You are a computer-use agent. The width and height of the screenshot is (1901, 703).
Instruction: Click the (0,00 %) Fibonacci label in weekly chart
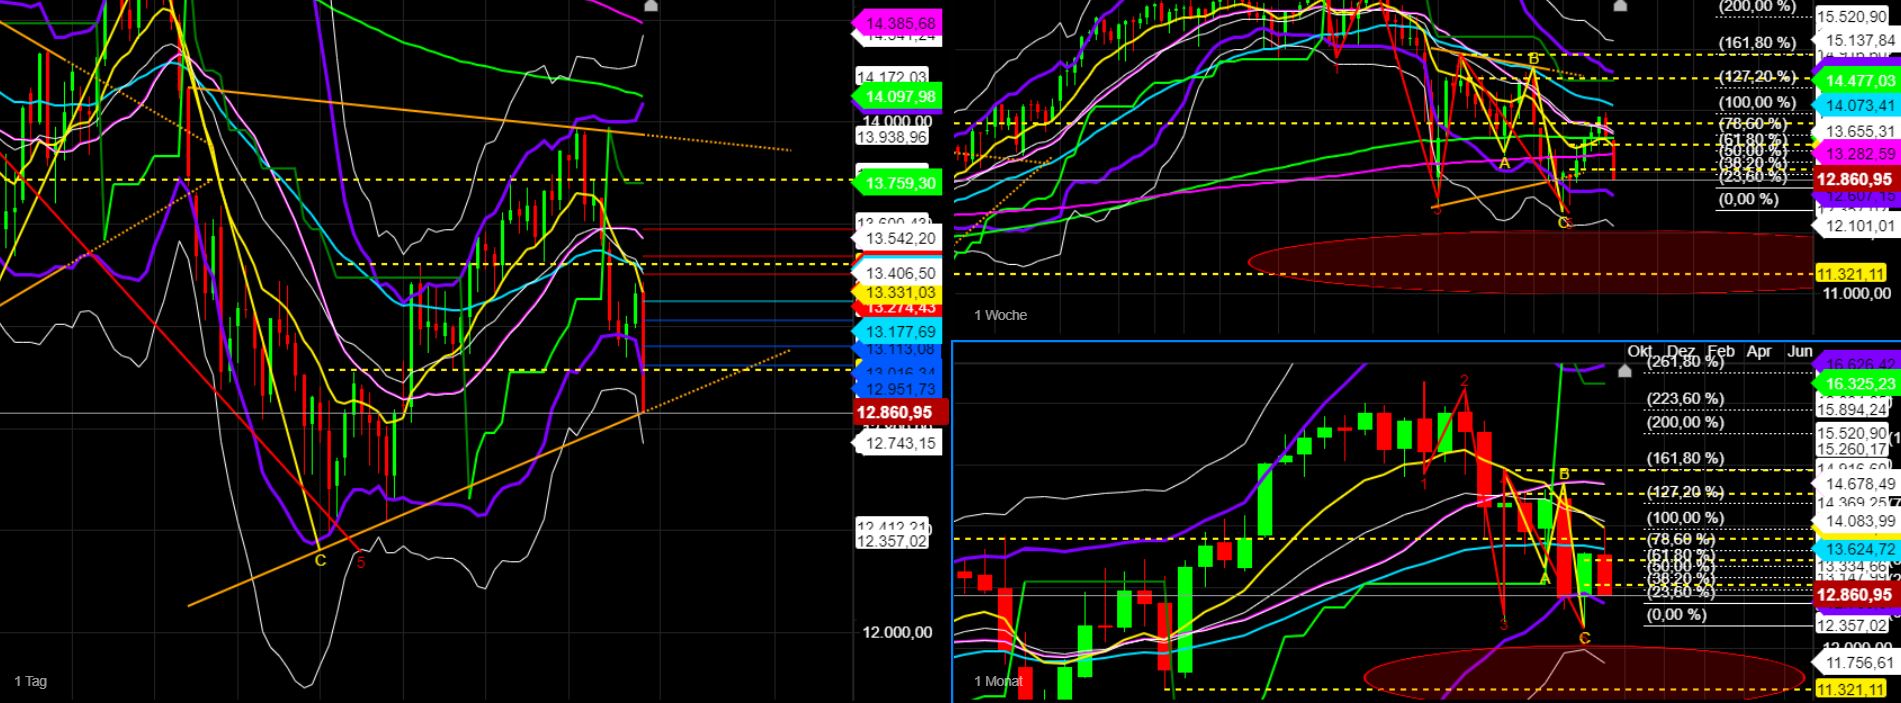[x=1749, y=199]
